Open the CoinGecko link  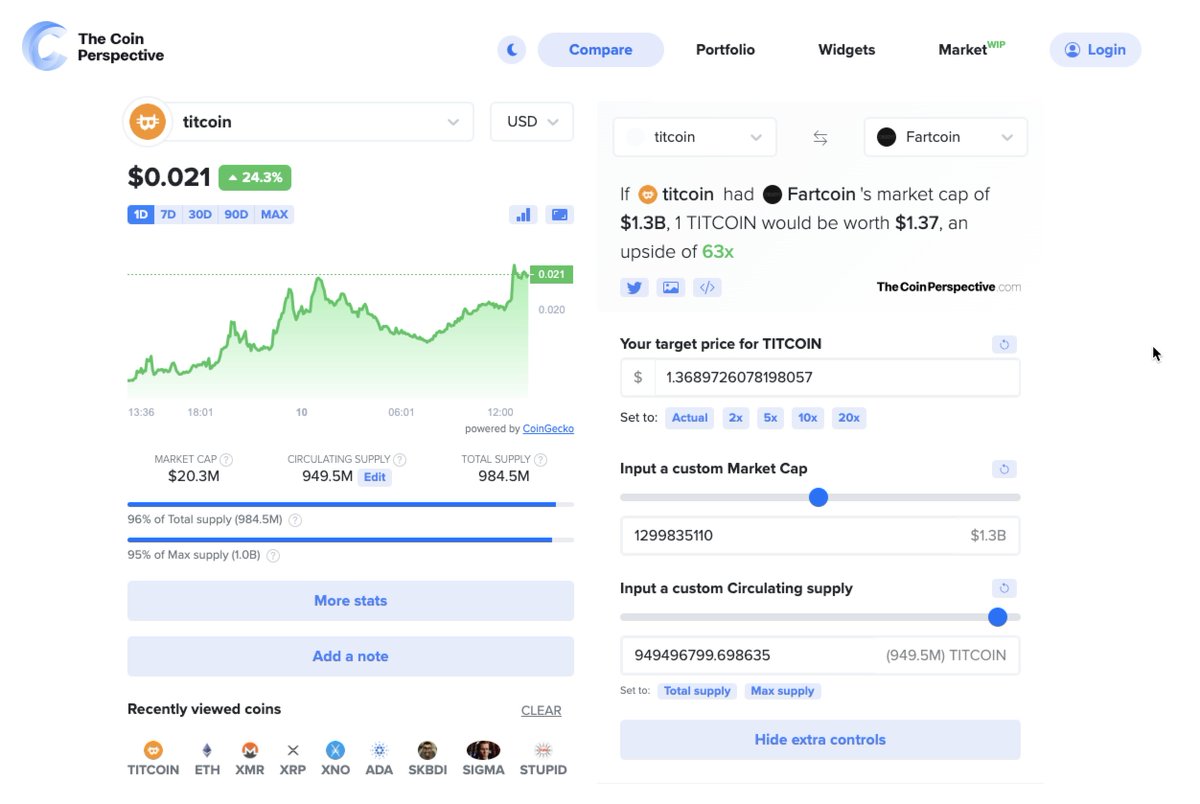(x=548, y=429)
